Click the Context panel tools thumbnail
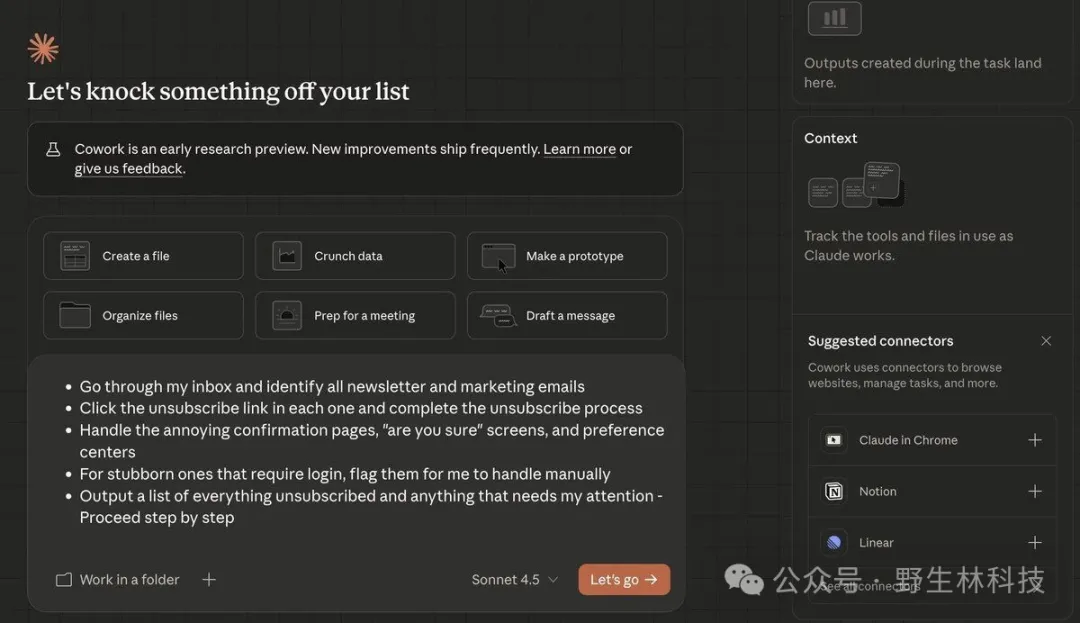 (x=855, y=185)
